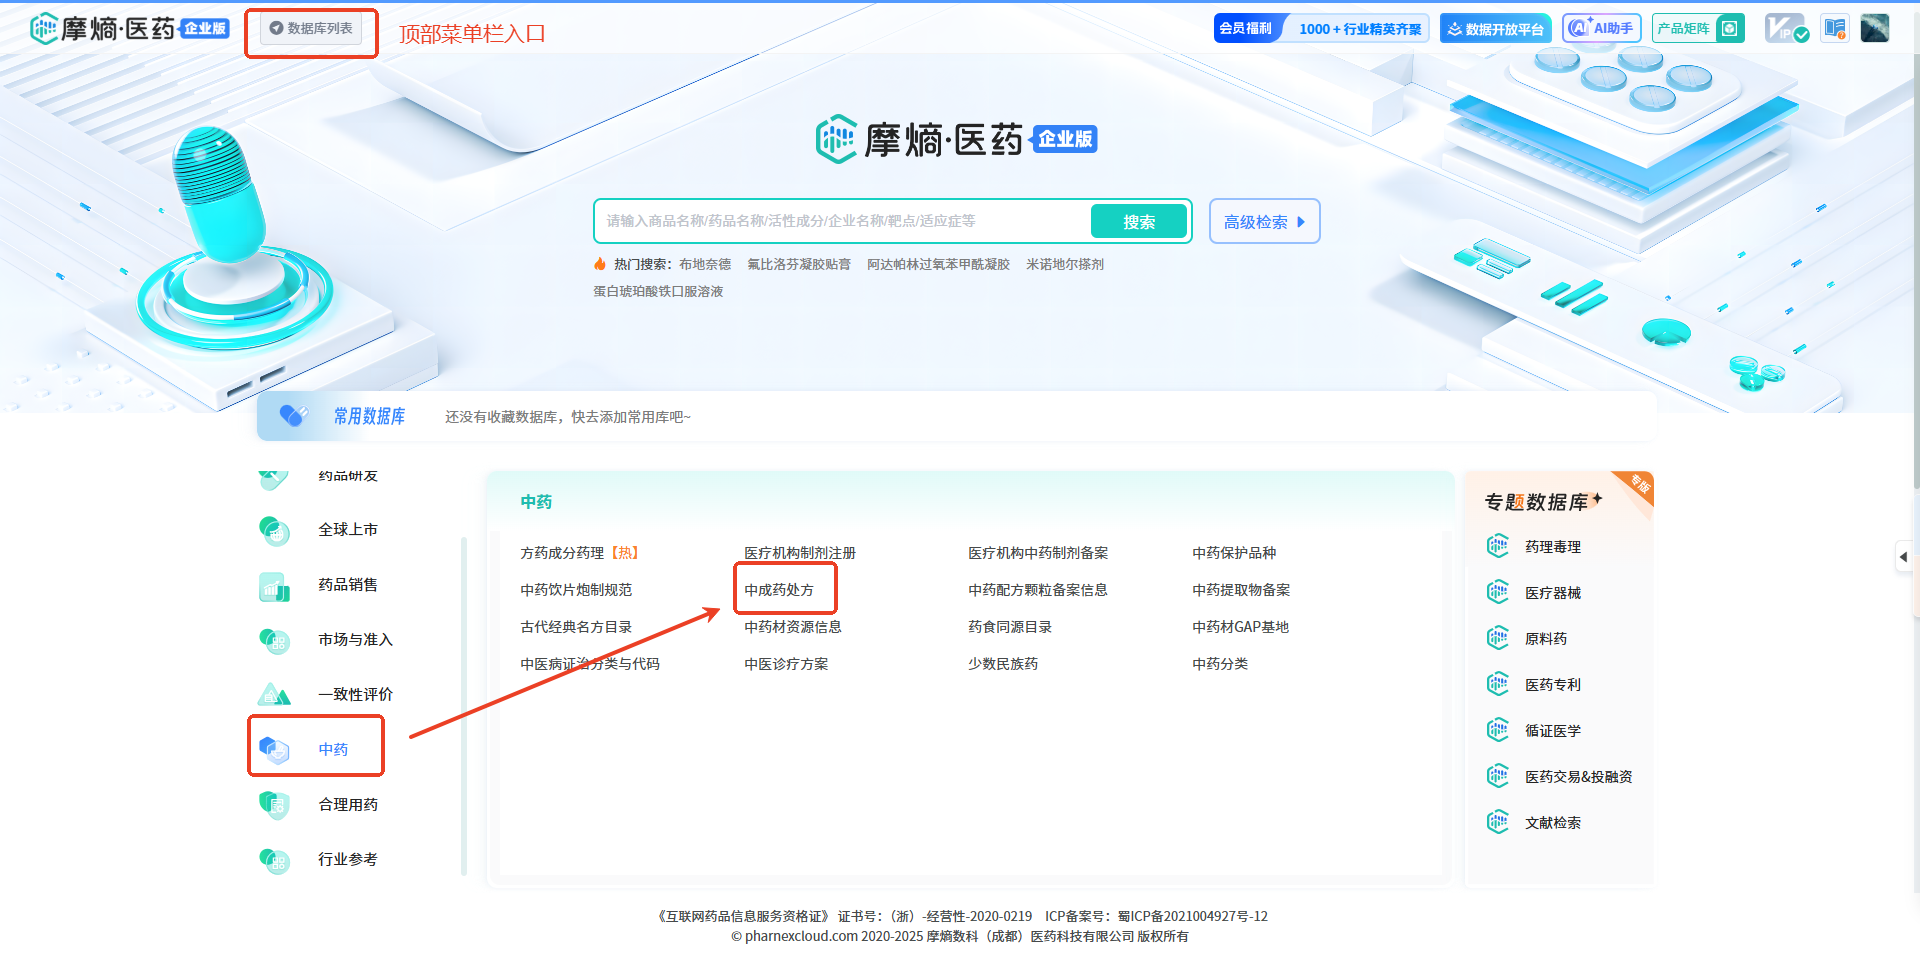Open 医疗机构中药制剂备案 database
The width and height of the screenshot is (1920, 953).
[1038, 552]
